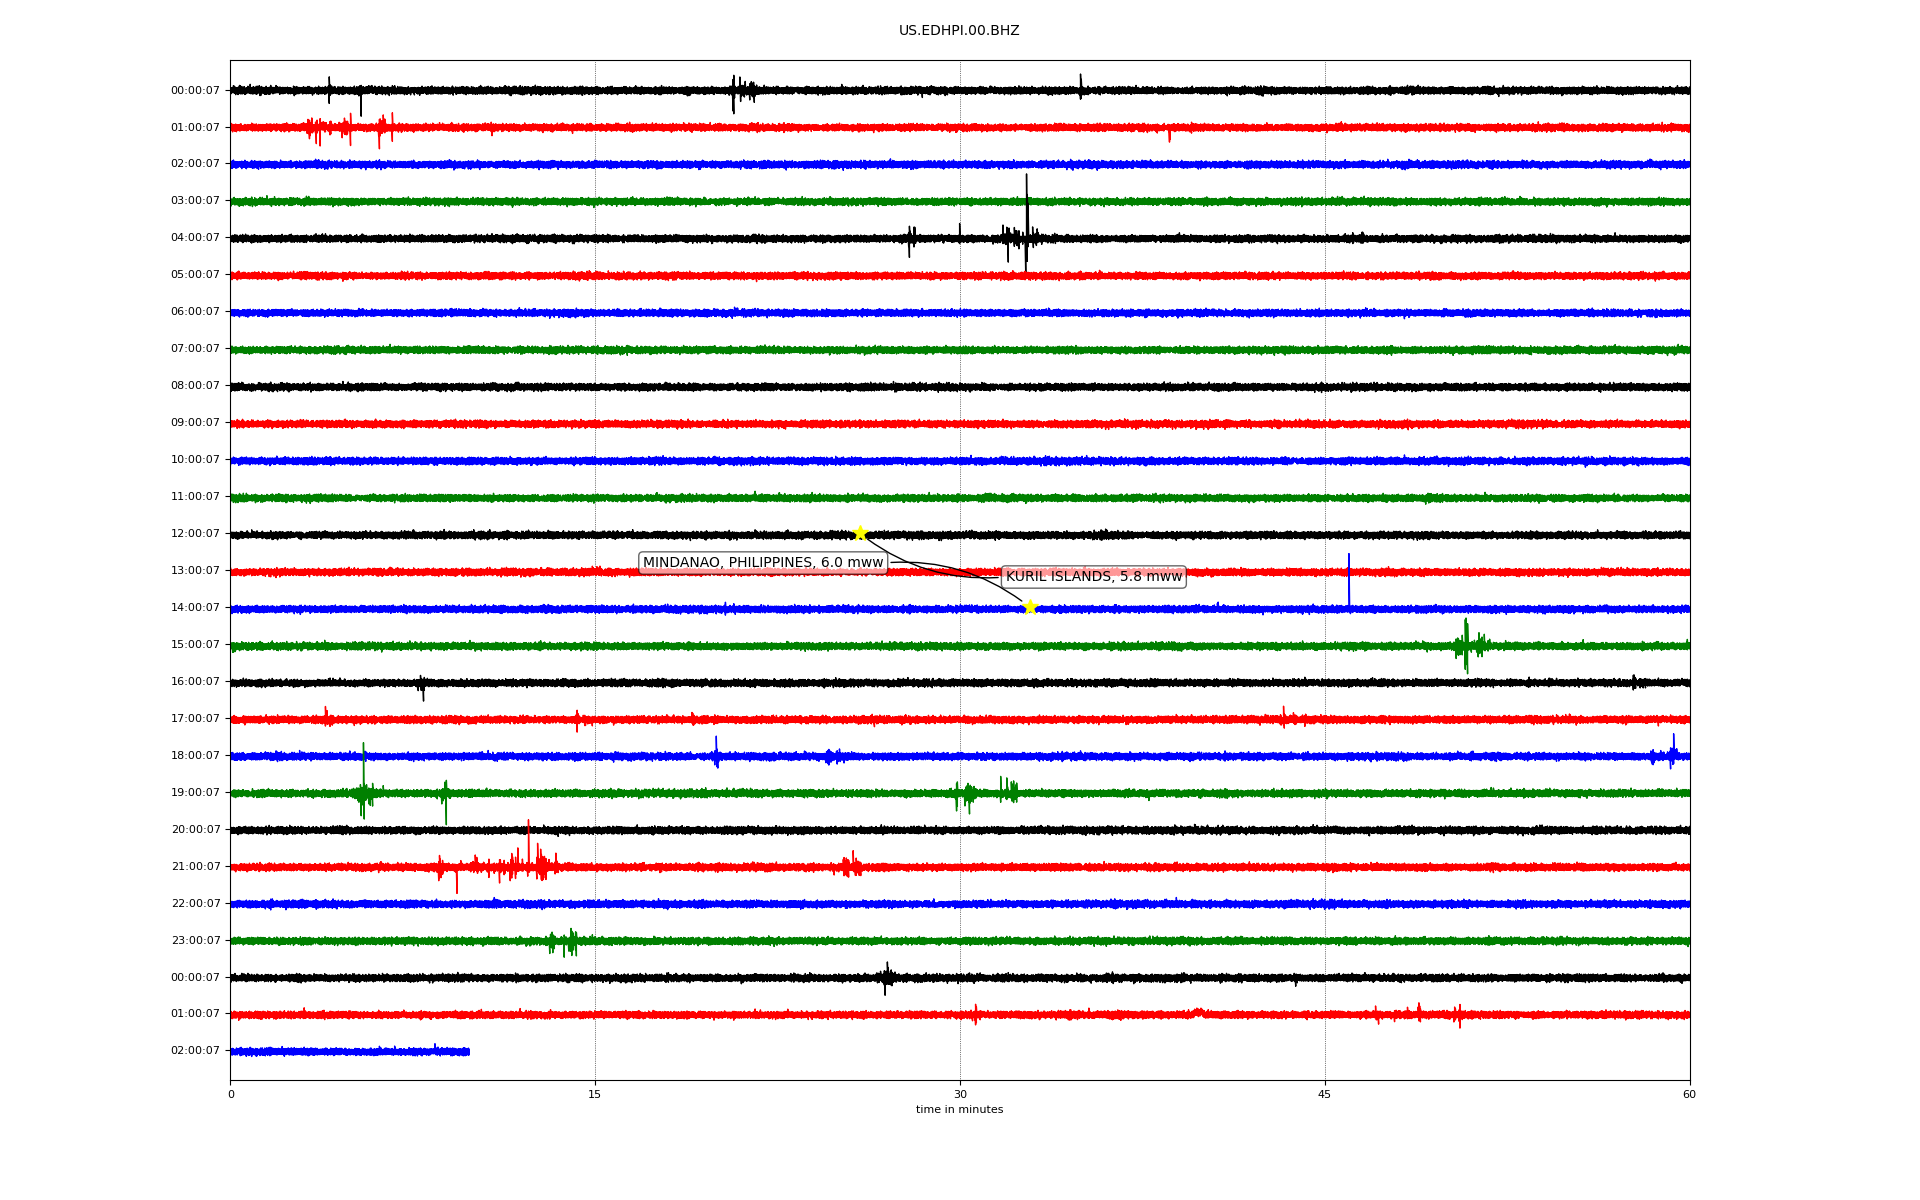
Task: Click the 60 tick label on x-axis
Action: pyautogui.click(x=1689, y=1094)
